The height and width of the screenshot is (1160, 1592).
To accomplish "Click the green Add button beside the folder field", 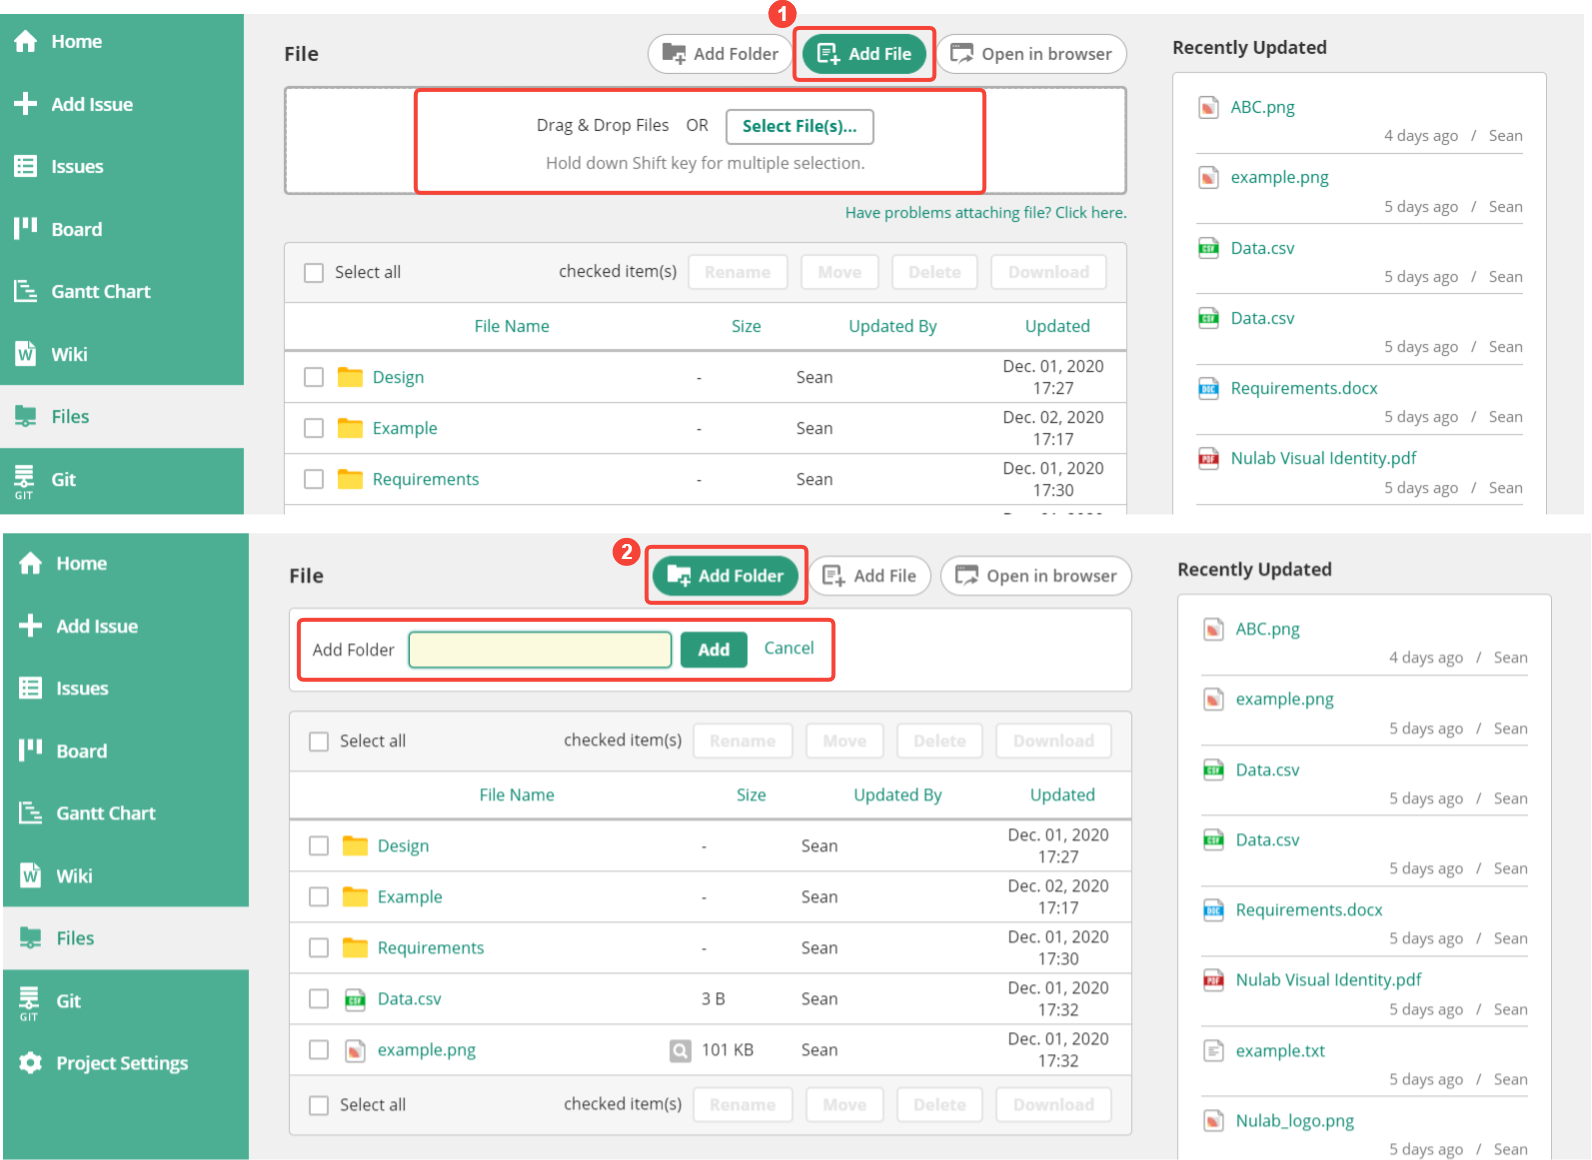I will tap(713, 650).
